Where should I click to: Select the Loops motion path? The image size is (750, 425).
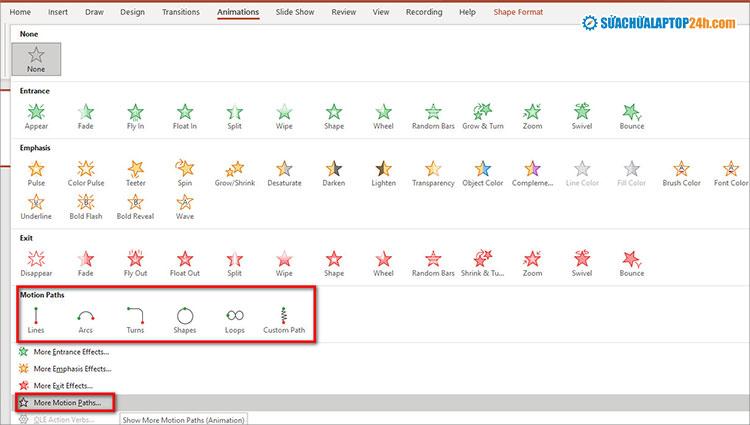click(234, 320)
